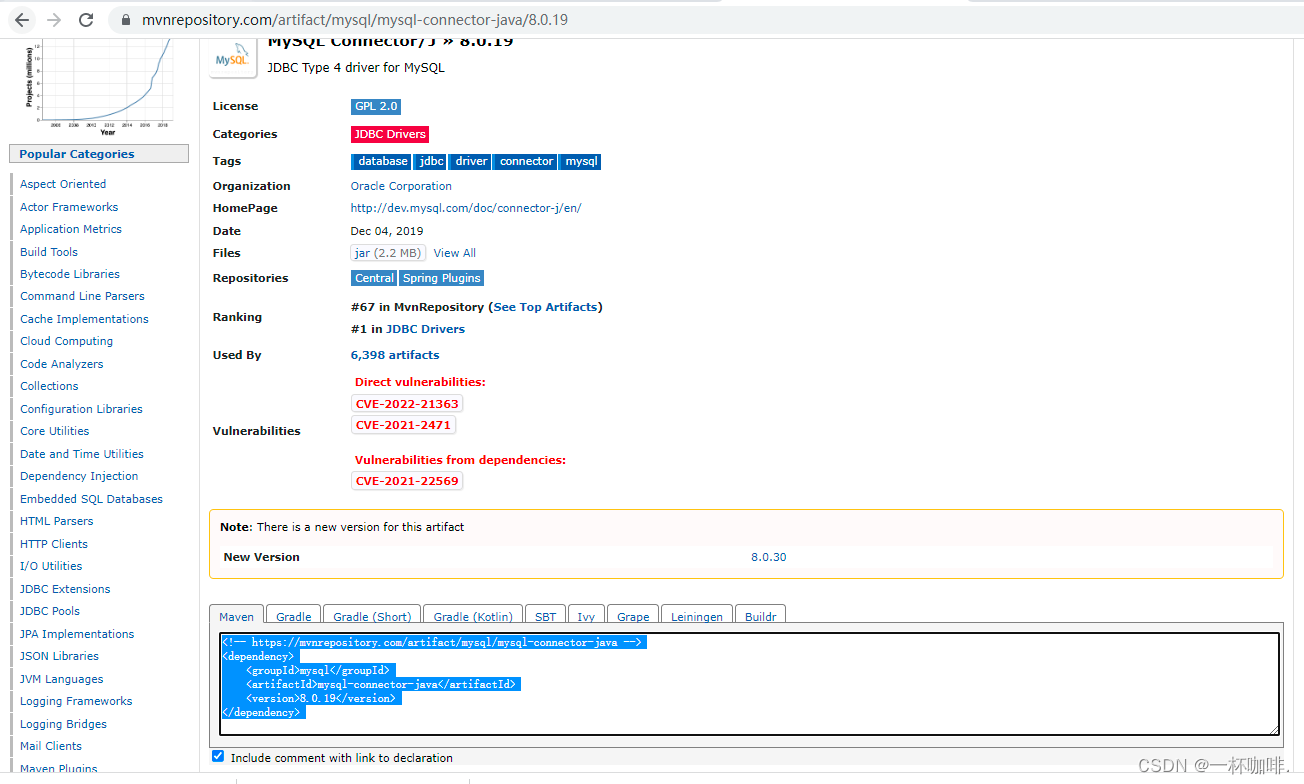
Task: Select the SBT tab
Action: (x=546, y=616)
